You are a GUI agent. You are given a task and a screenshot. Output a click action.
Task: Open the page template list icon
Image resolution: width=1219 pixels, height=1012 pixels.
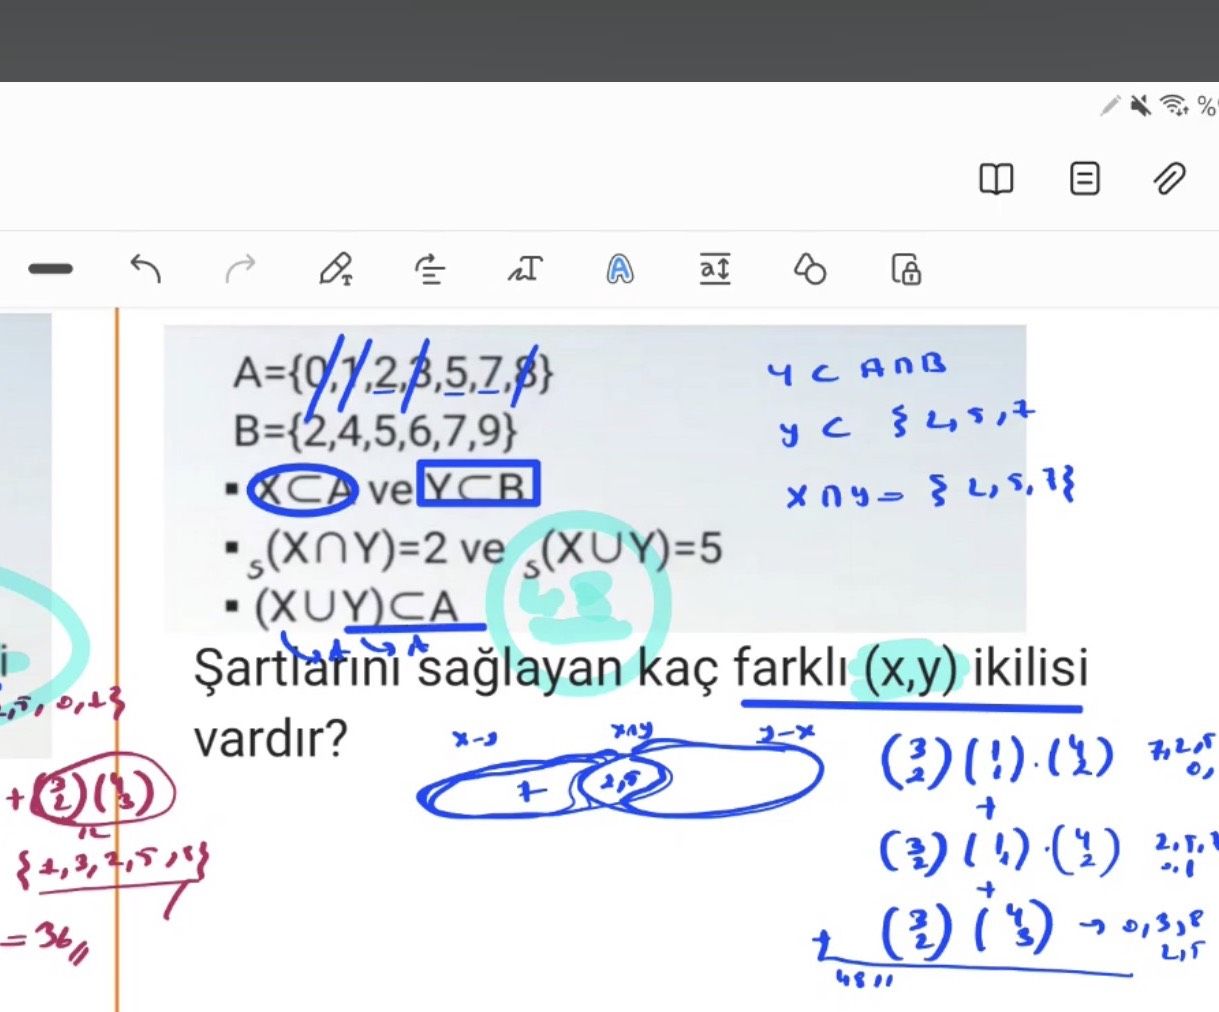coord(1085,179)
